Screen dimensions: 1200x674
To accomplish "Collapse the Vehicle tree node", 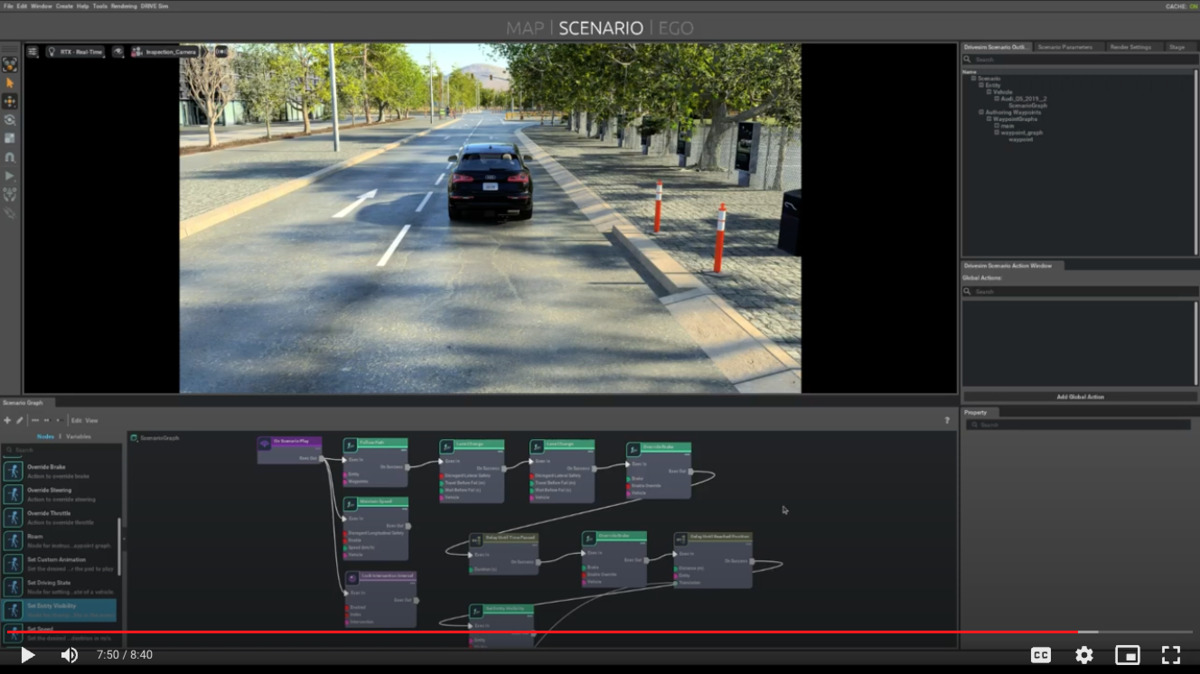I will pos(989,92).
